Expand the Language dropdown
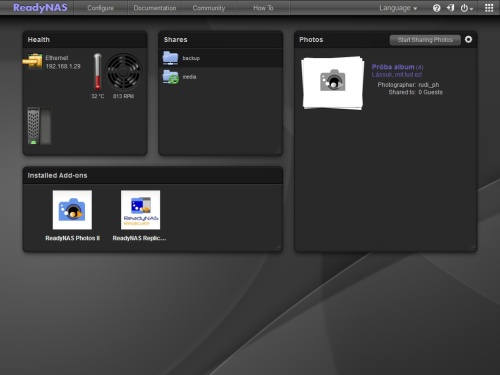 pos(398,8)
